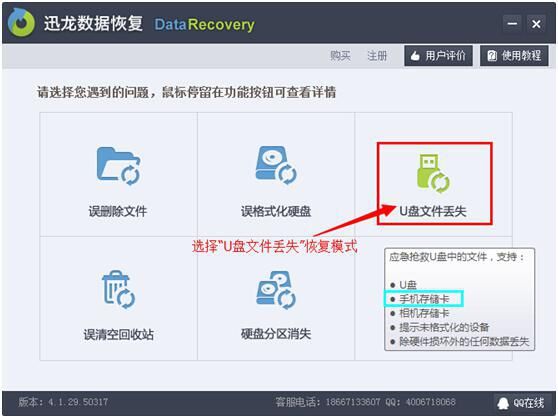Click the thumbs-up icon beside 用户评价
The height and width of the screenshot is (418, 558).
[415, 56]
